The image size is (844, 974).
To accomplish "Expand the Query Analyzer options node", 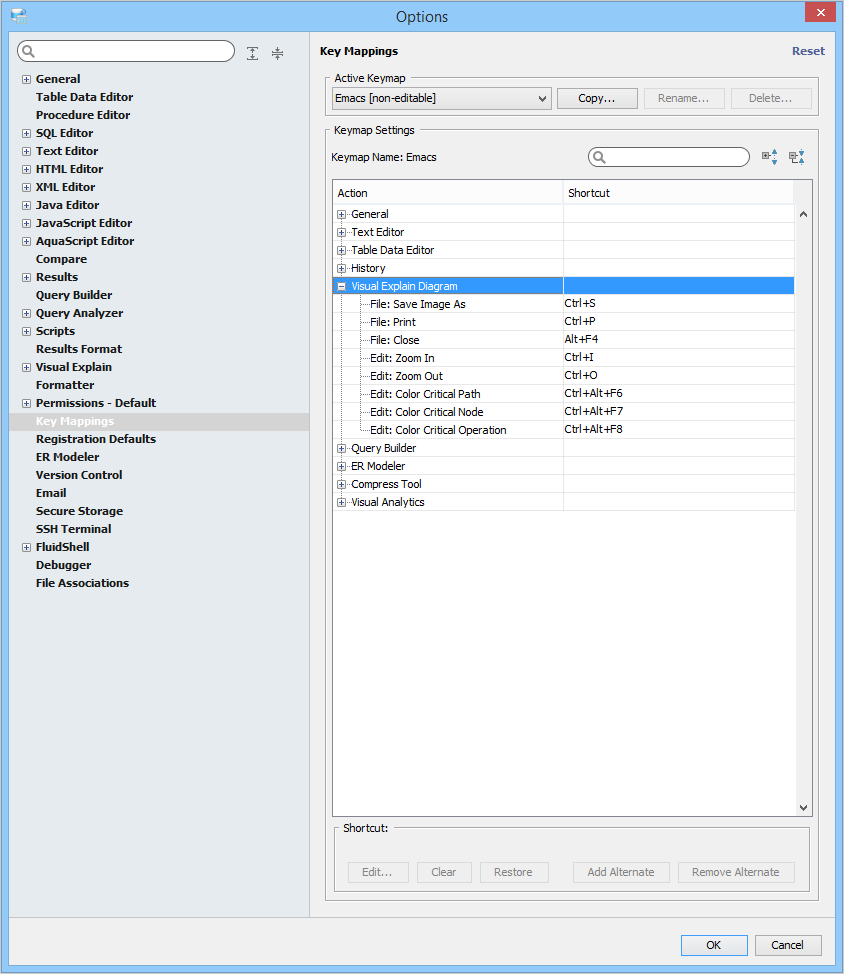I will pyautogui.click(x=26, y=314).
